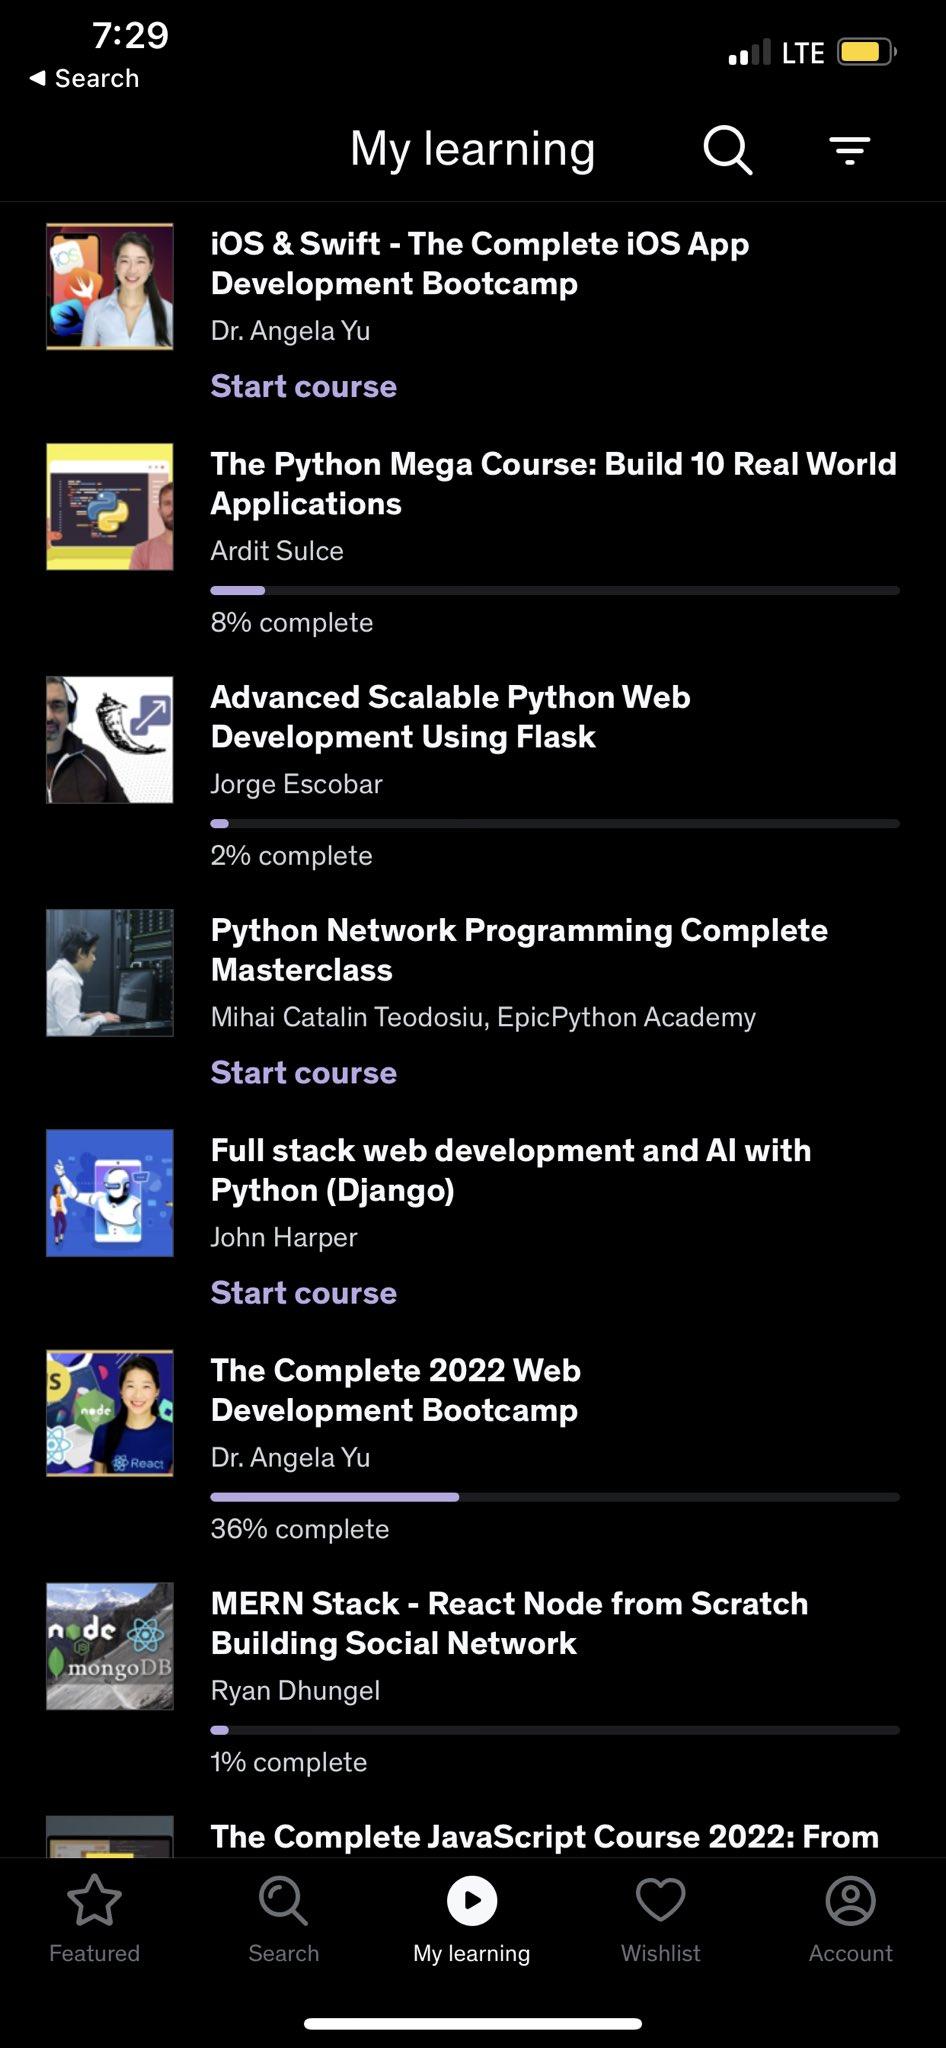Tap instructor name "Jorge Escobar"

click(296, 784)
